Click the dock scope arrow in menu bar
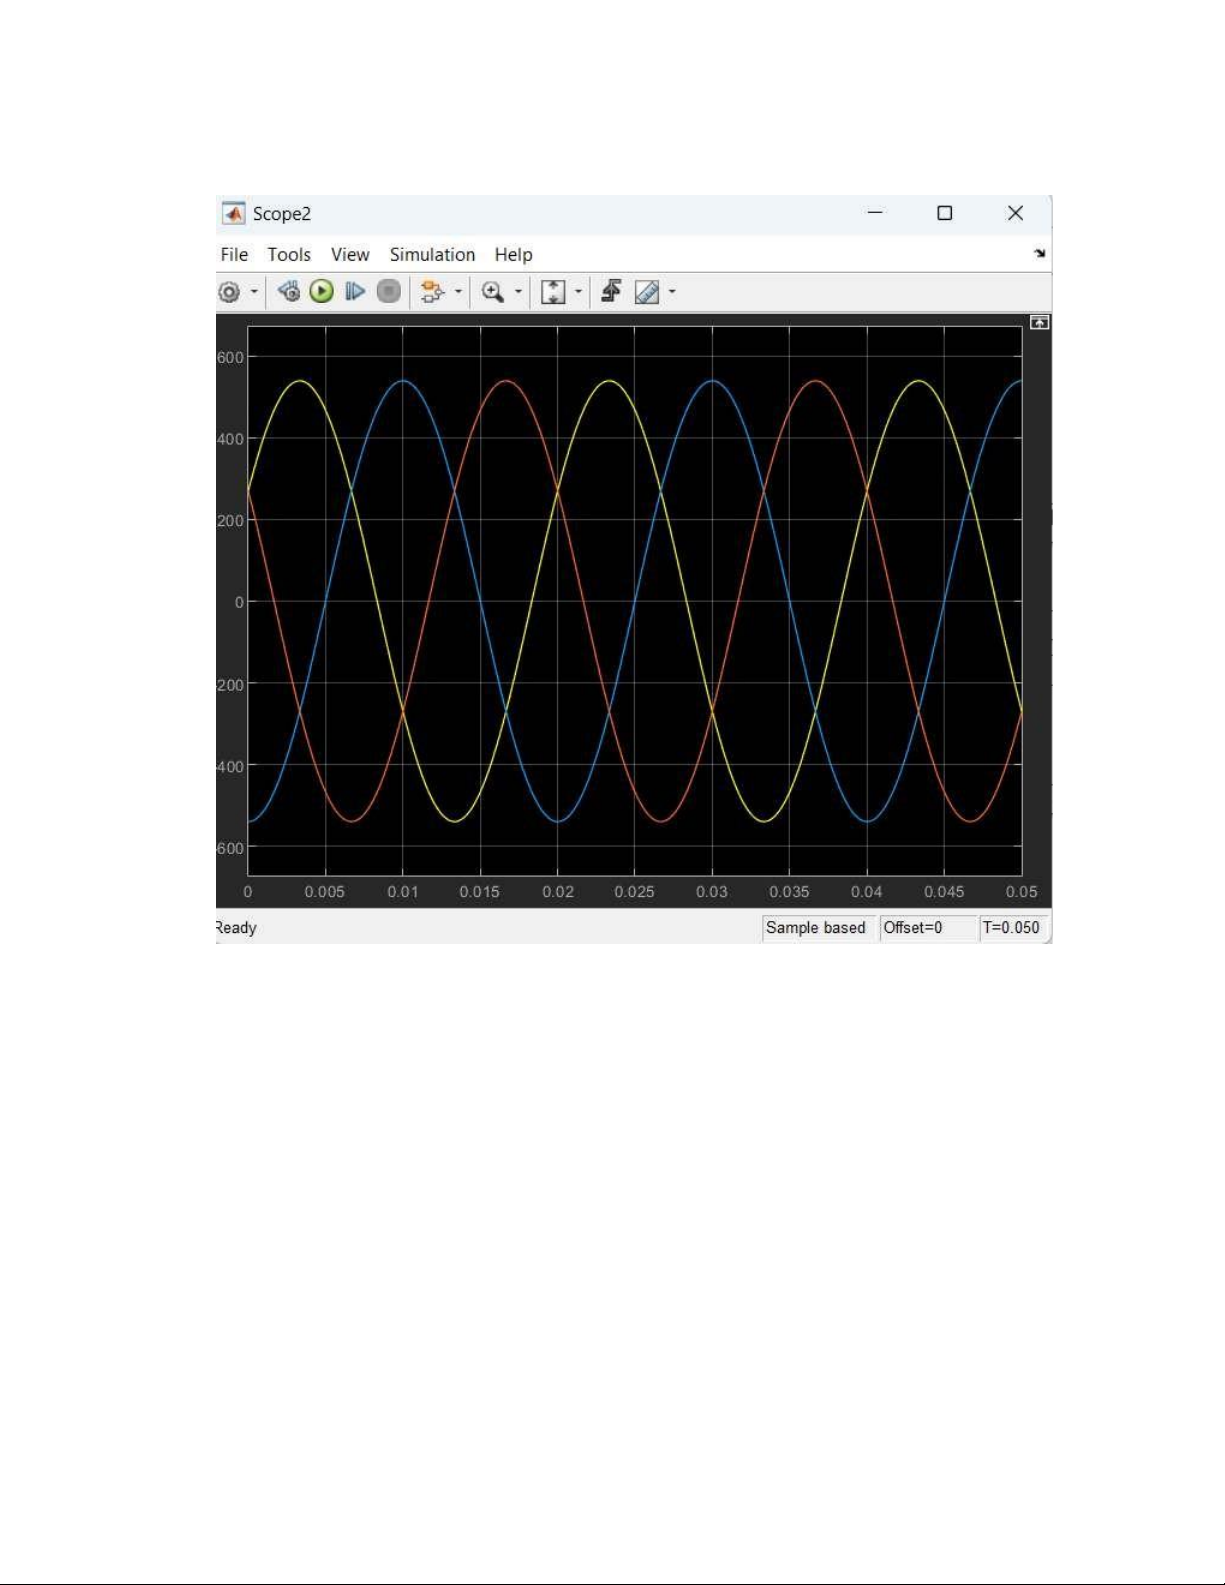 coord(1040,254)
